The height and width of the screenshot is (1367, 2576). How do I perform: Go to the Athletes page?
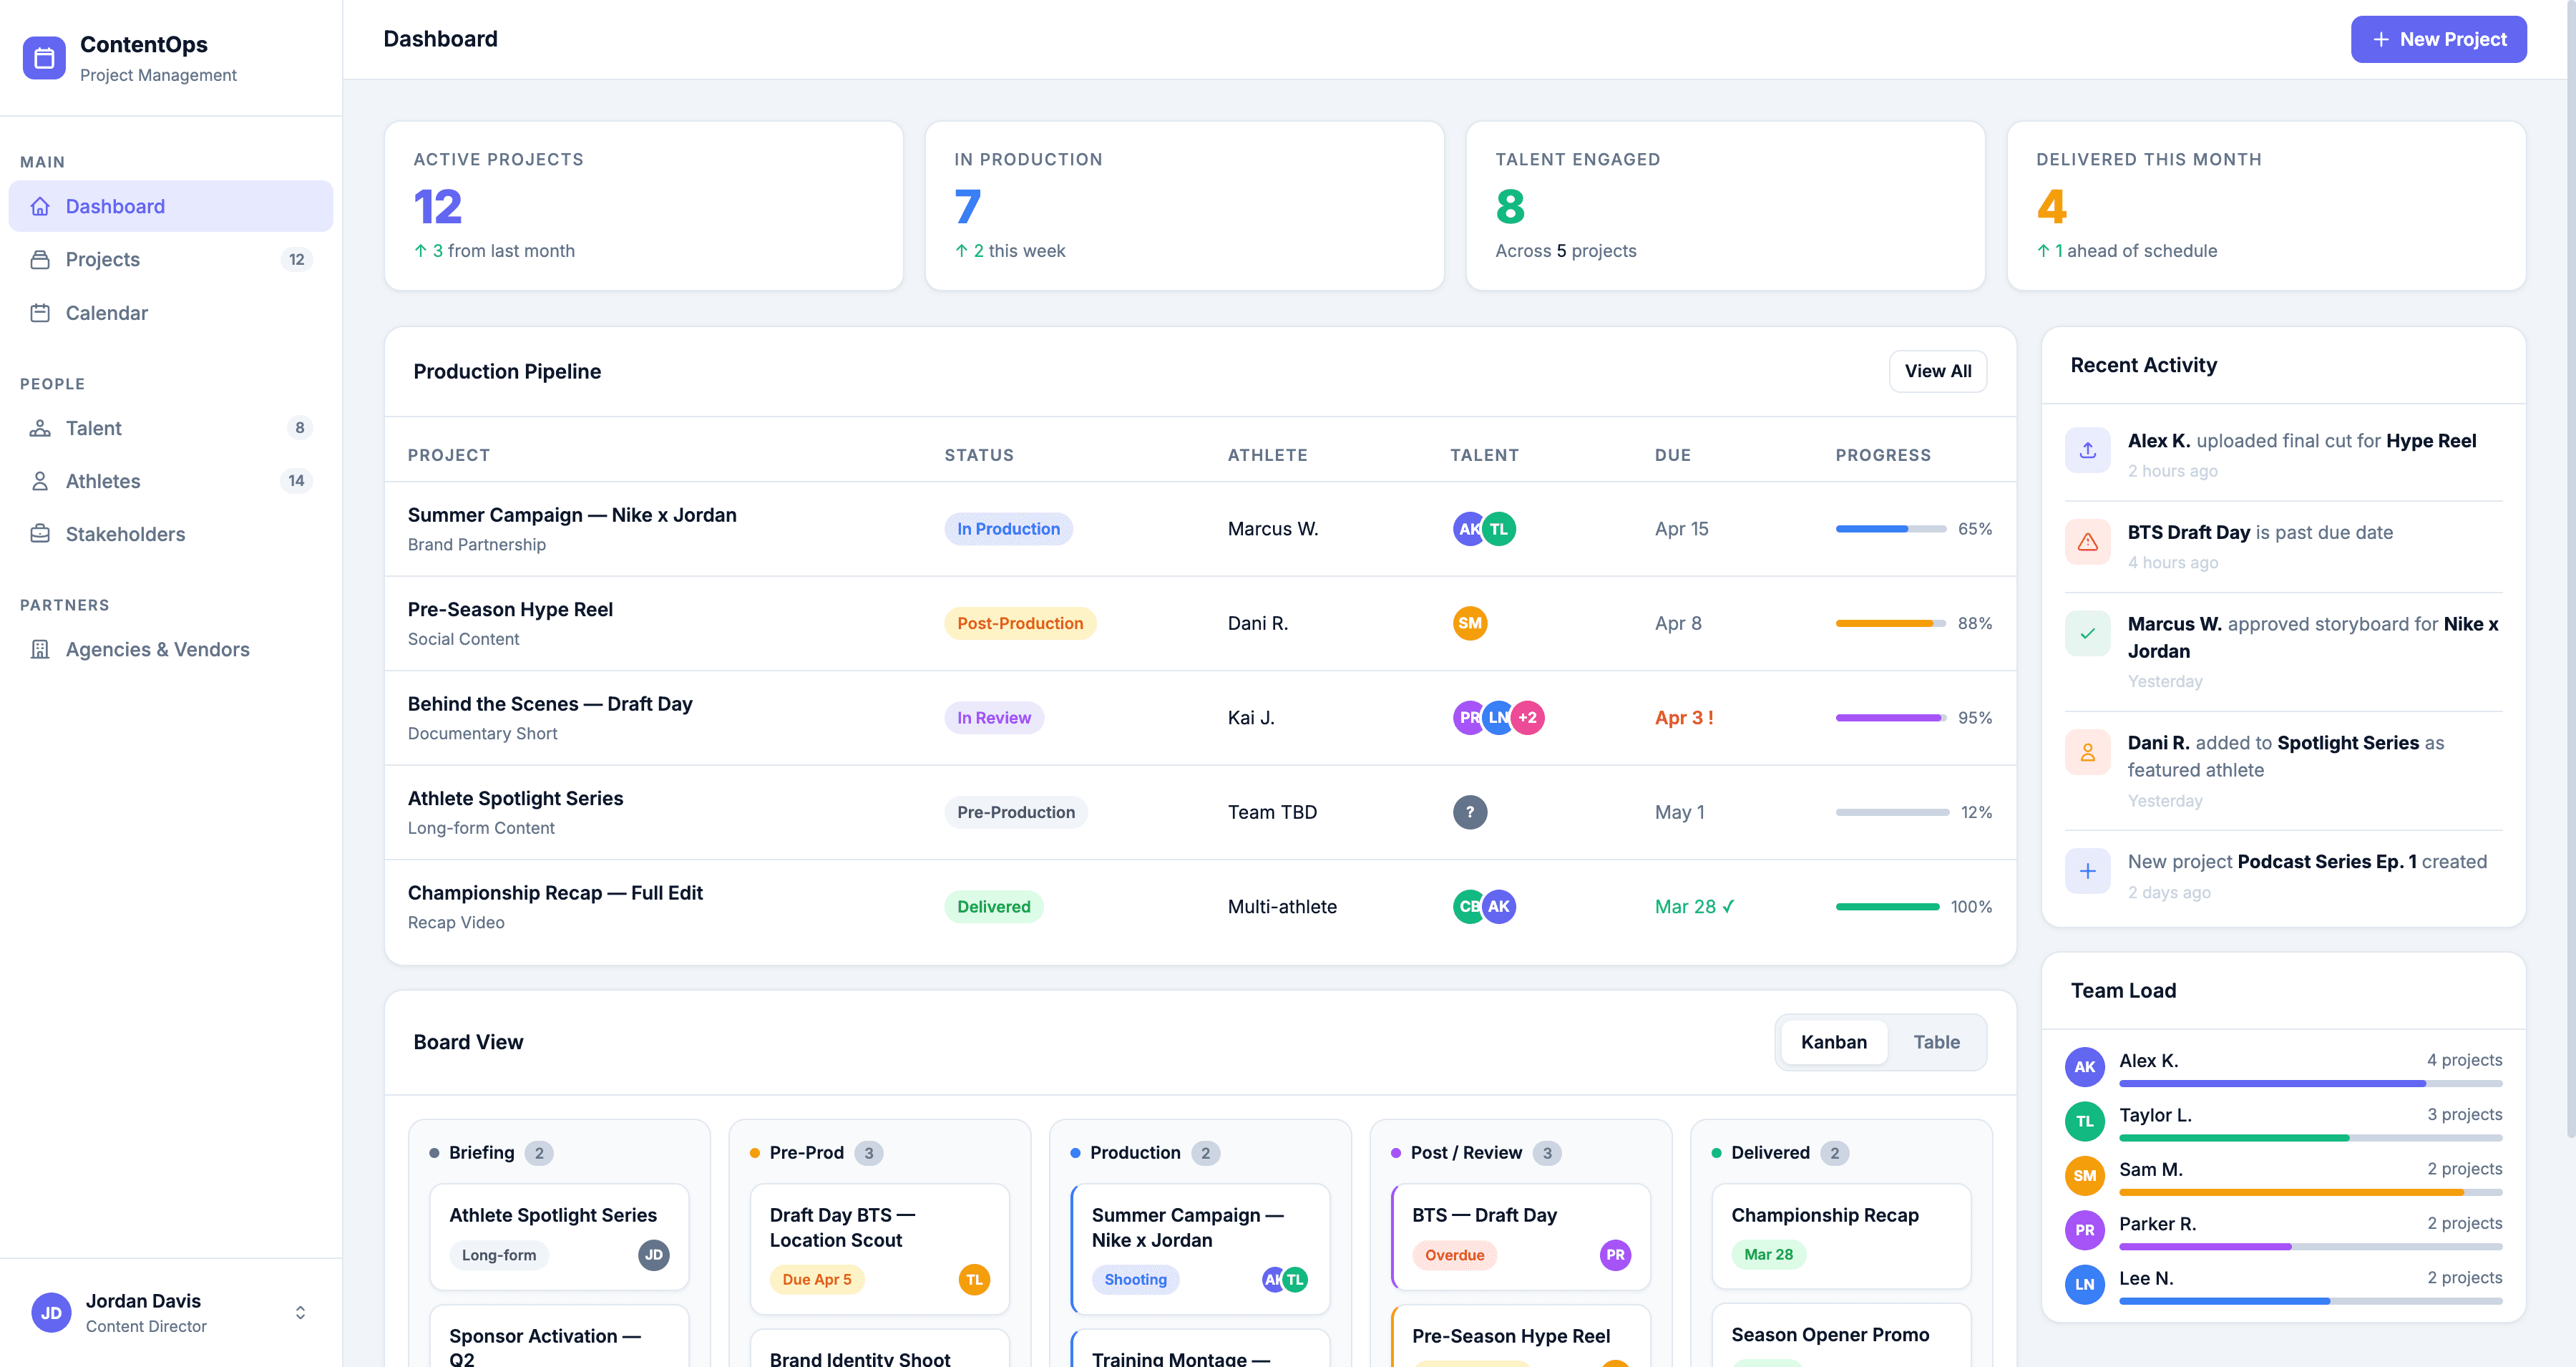point(102,481)
